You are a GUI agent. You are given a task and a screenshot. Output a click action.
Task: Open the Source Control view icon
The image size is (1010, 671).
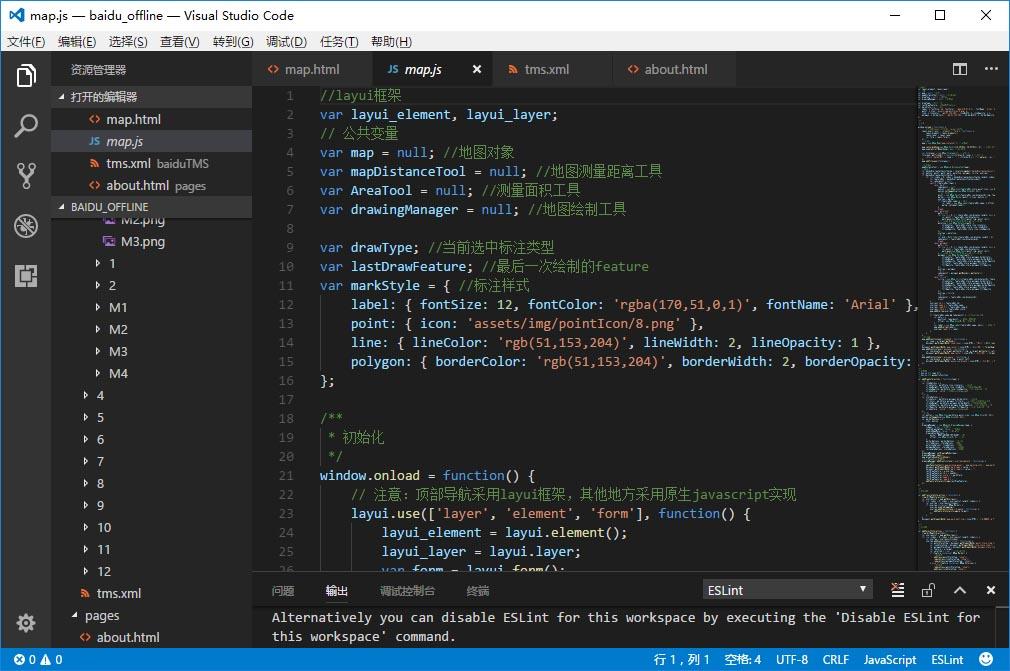(26, 175)
